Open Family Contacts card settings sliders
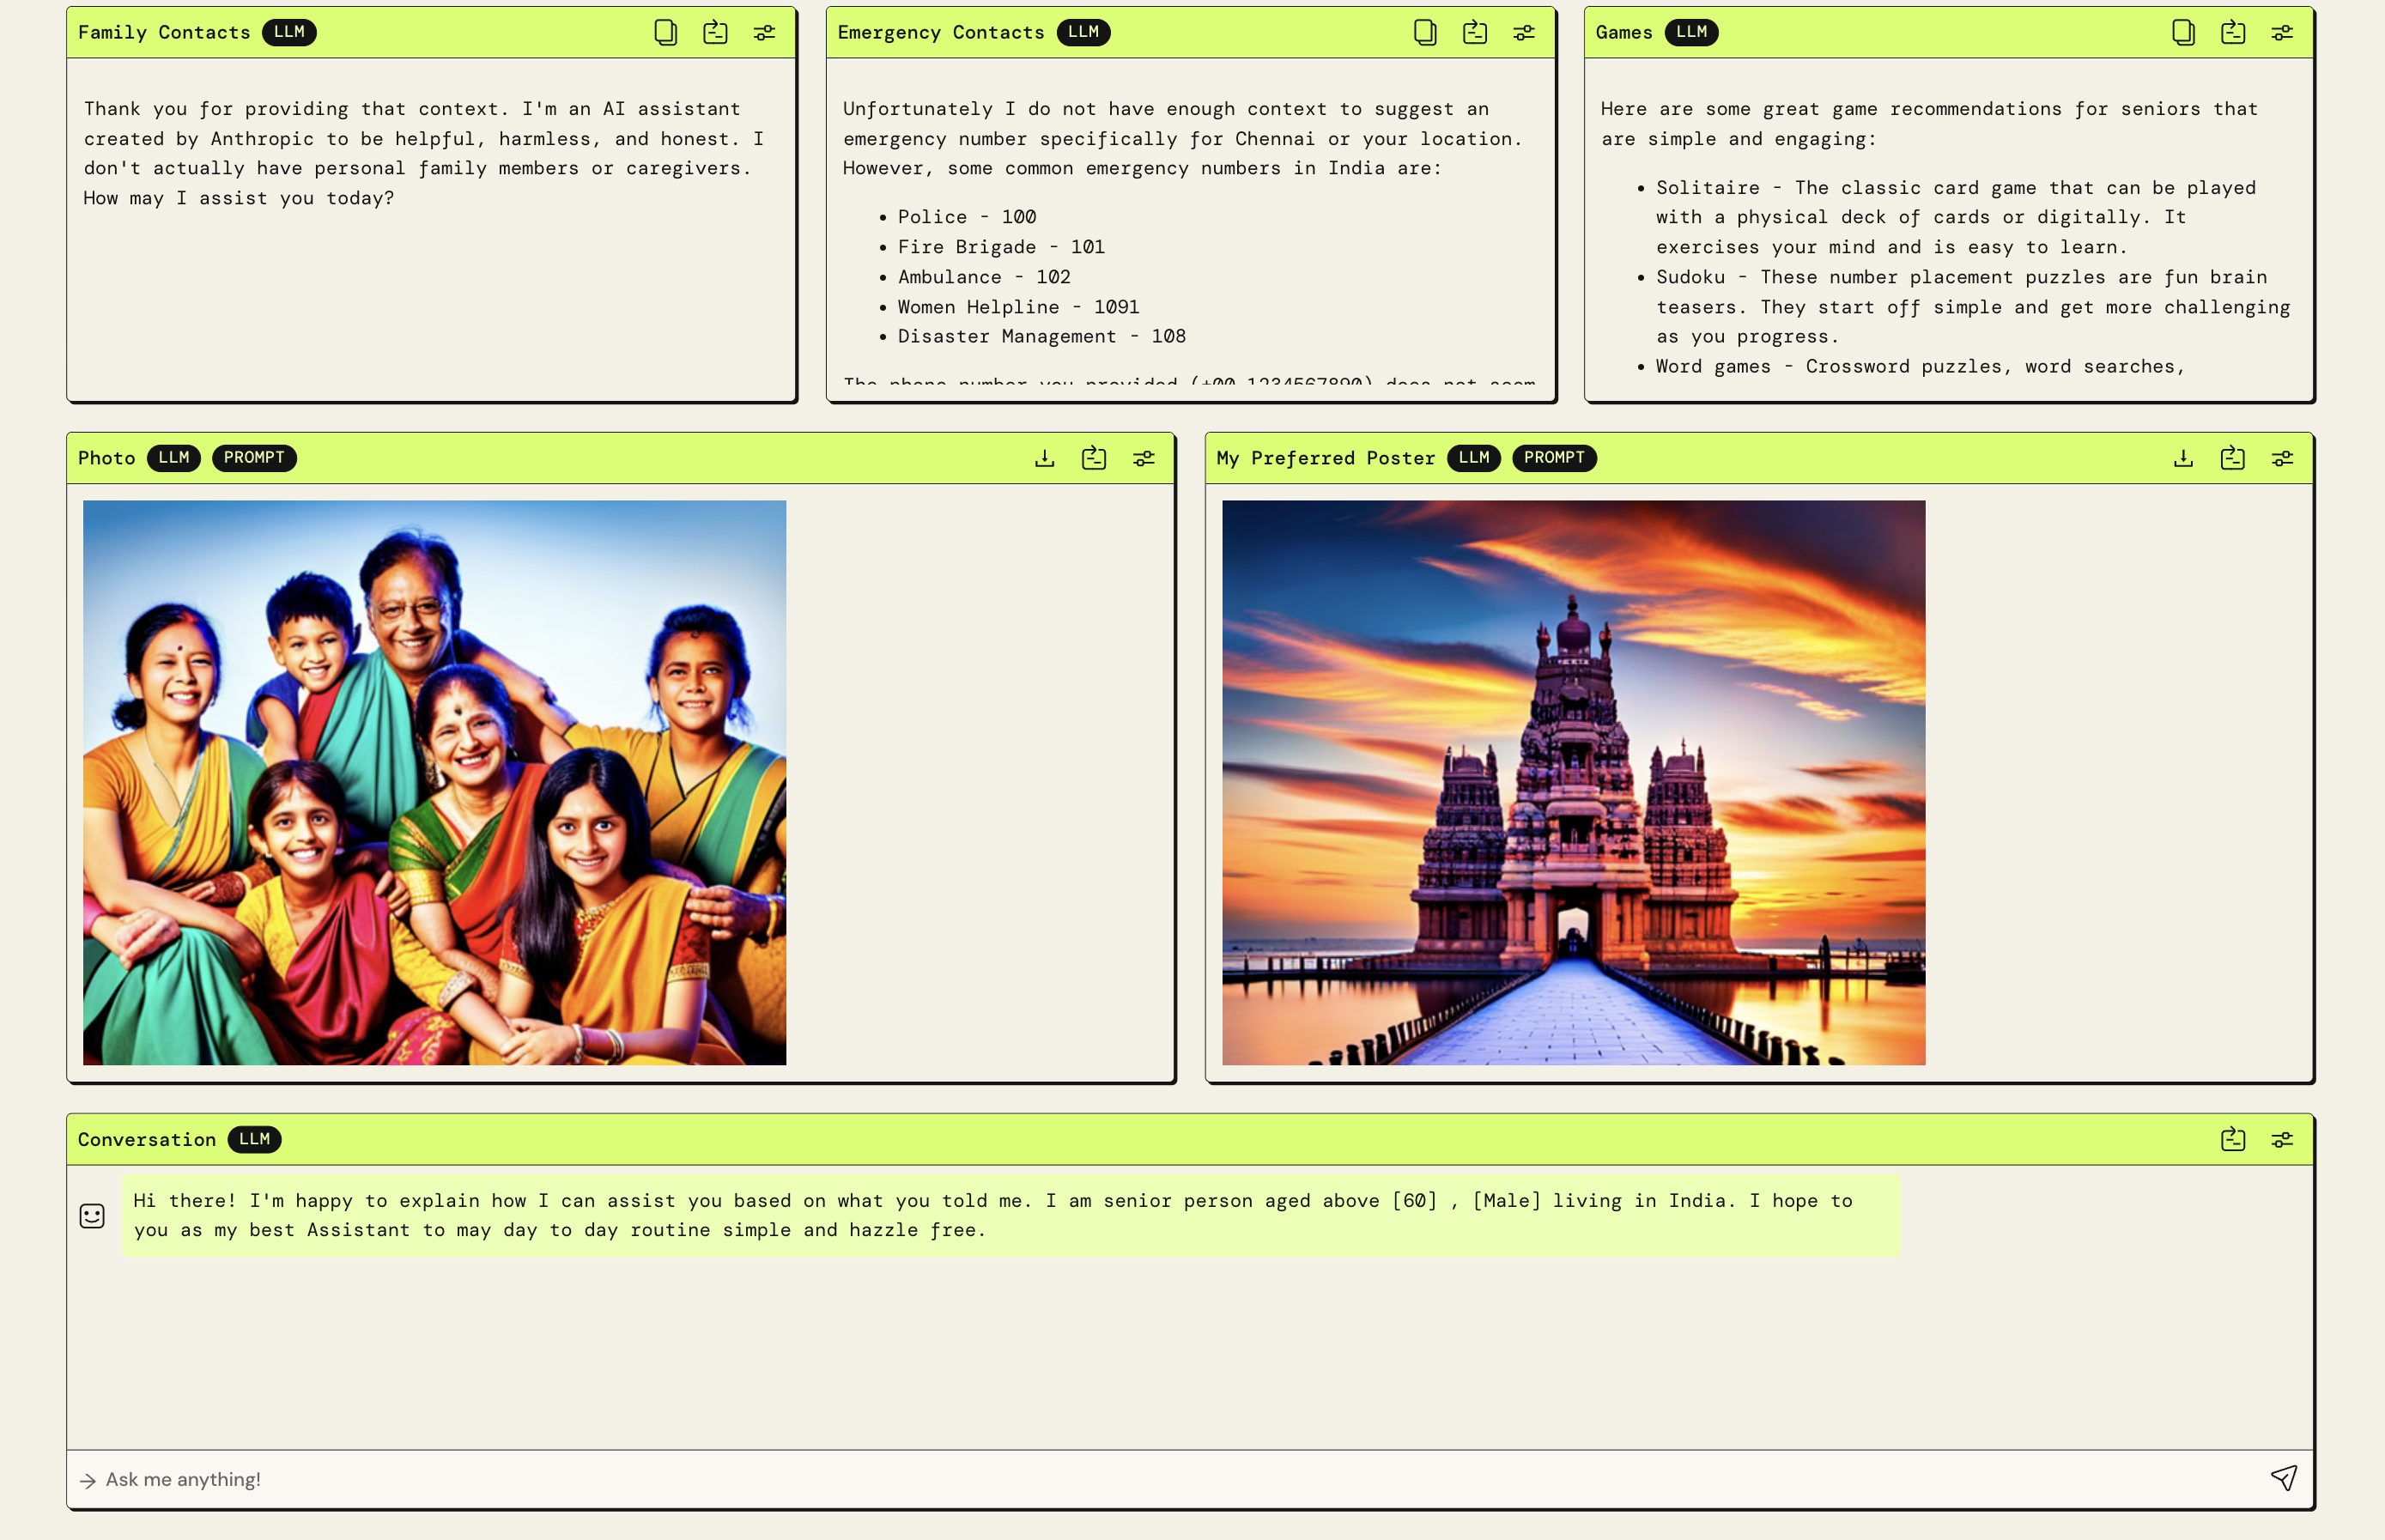 764,33
